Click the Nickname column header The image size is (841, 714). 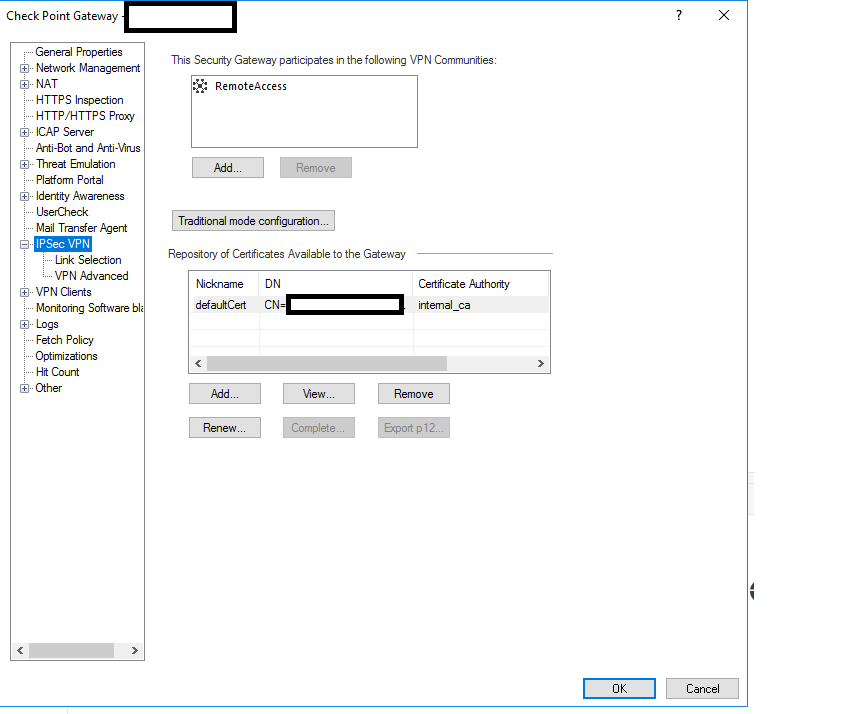[224, 284]
